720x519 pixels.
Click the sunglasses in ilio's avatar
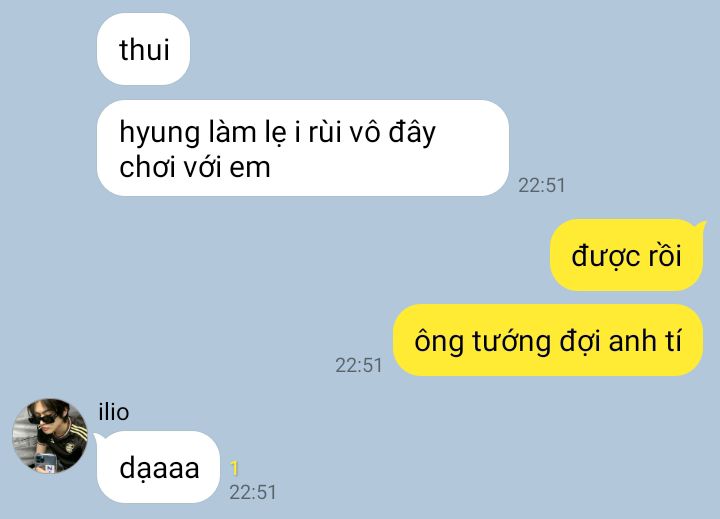point(43,418)
